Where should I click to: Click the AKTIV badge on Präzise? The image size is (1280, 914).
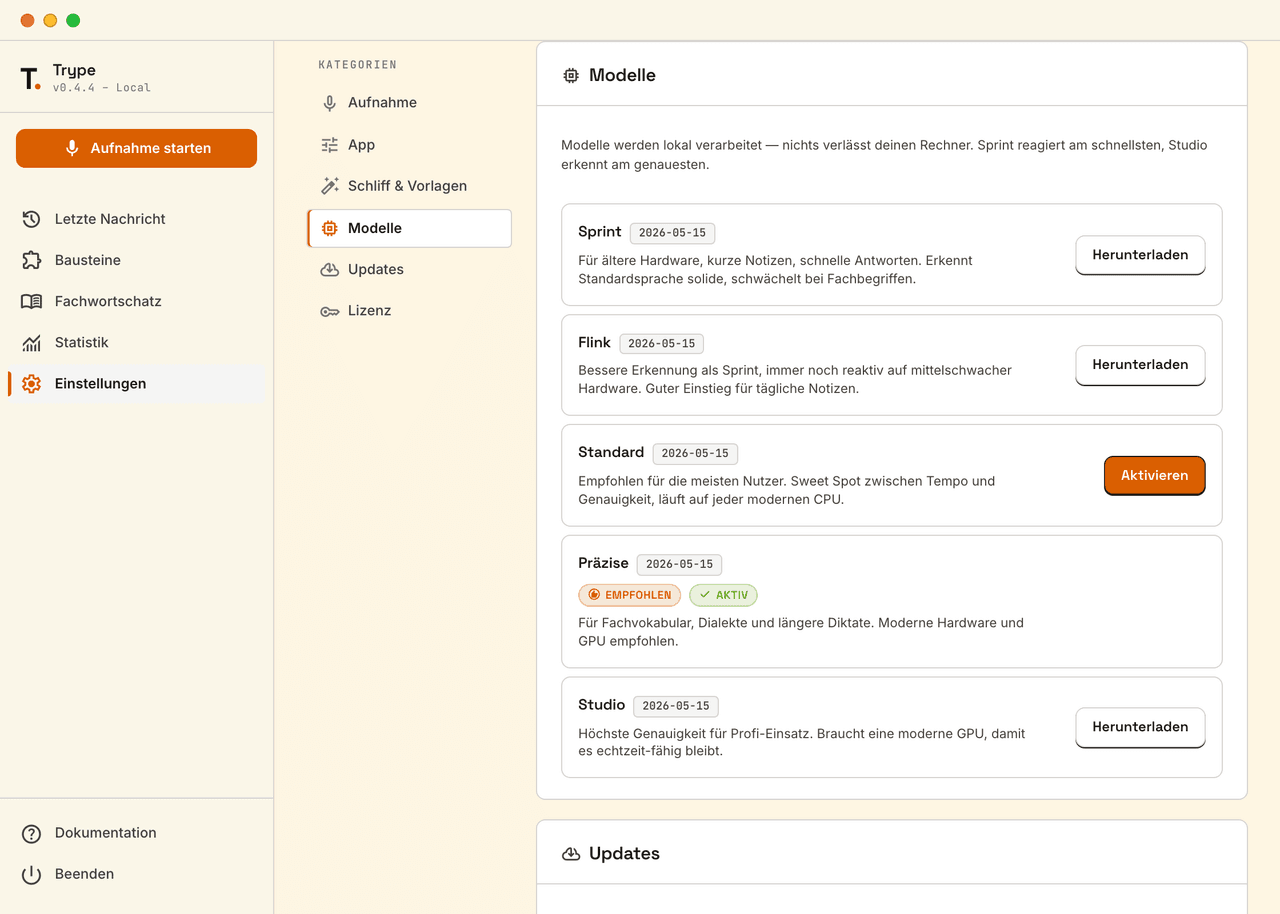click(x=723, y=595)
